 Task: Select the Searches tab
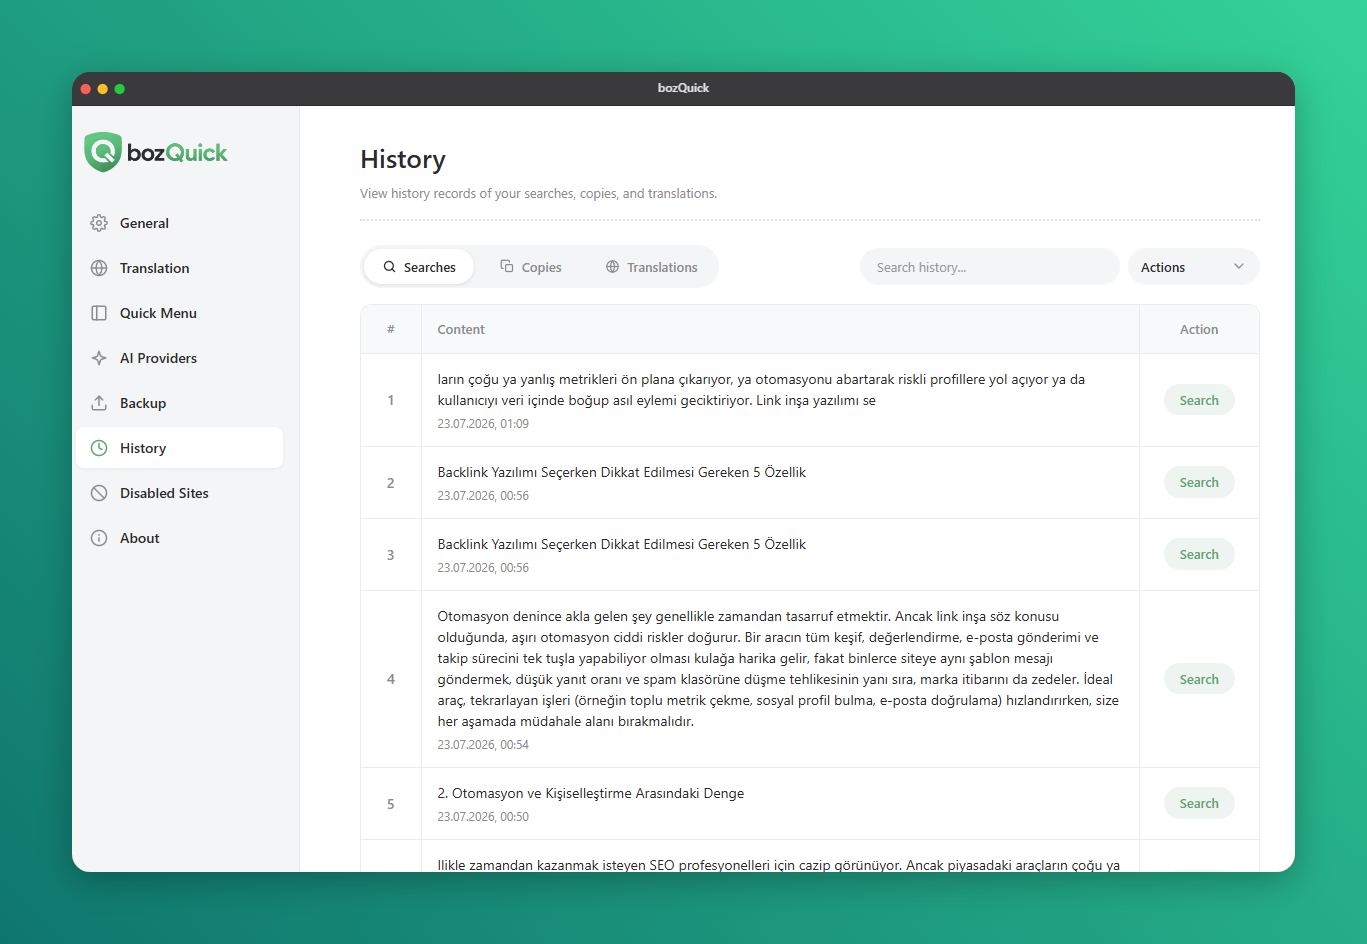[x=419, y=267]
